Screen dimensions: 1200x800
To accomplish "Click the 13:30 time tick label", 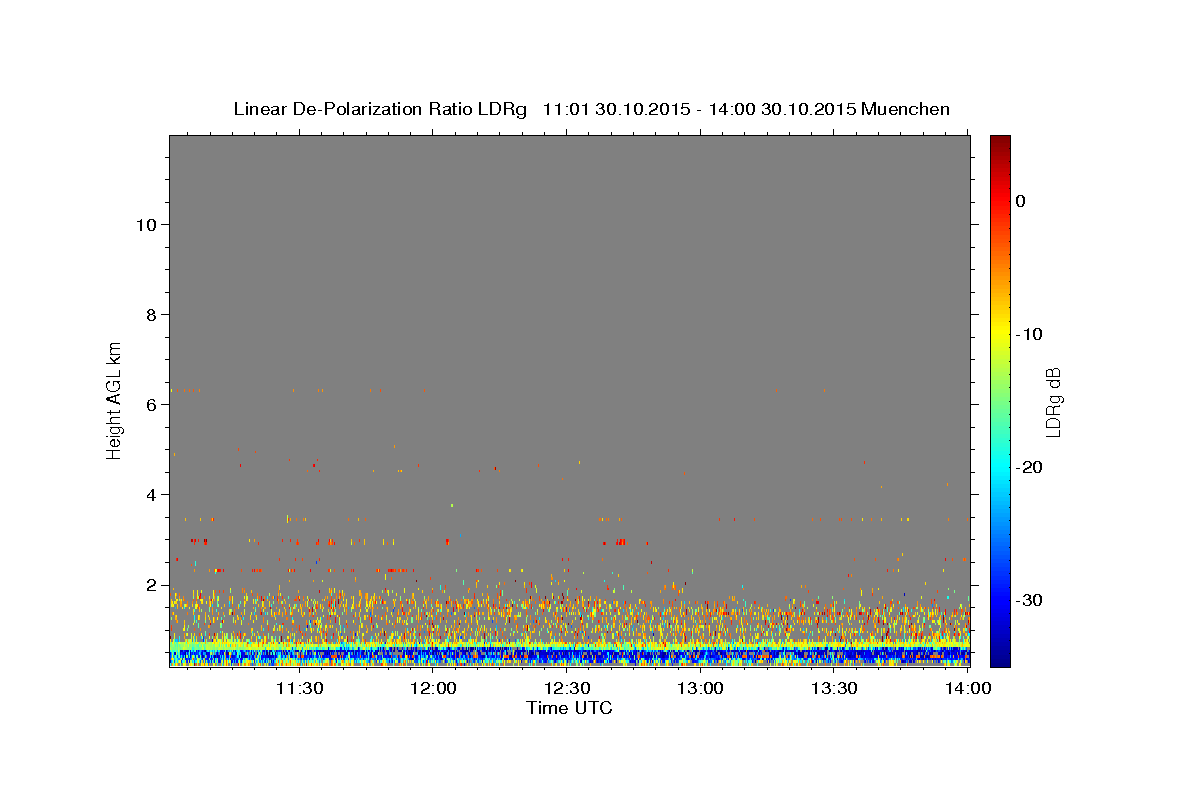I will (835, 688).
